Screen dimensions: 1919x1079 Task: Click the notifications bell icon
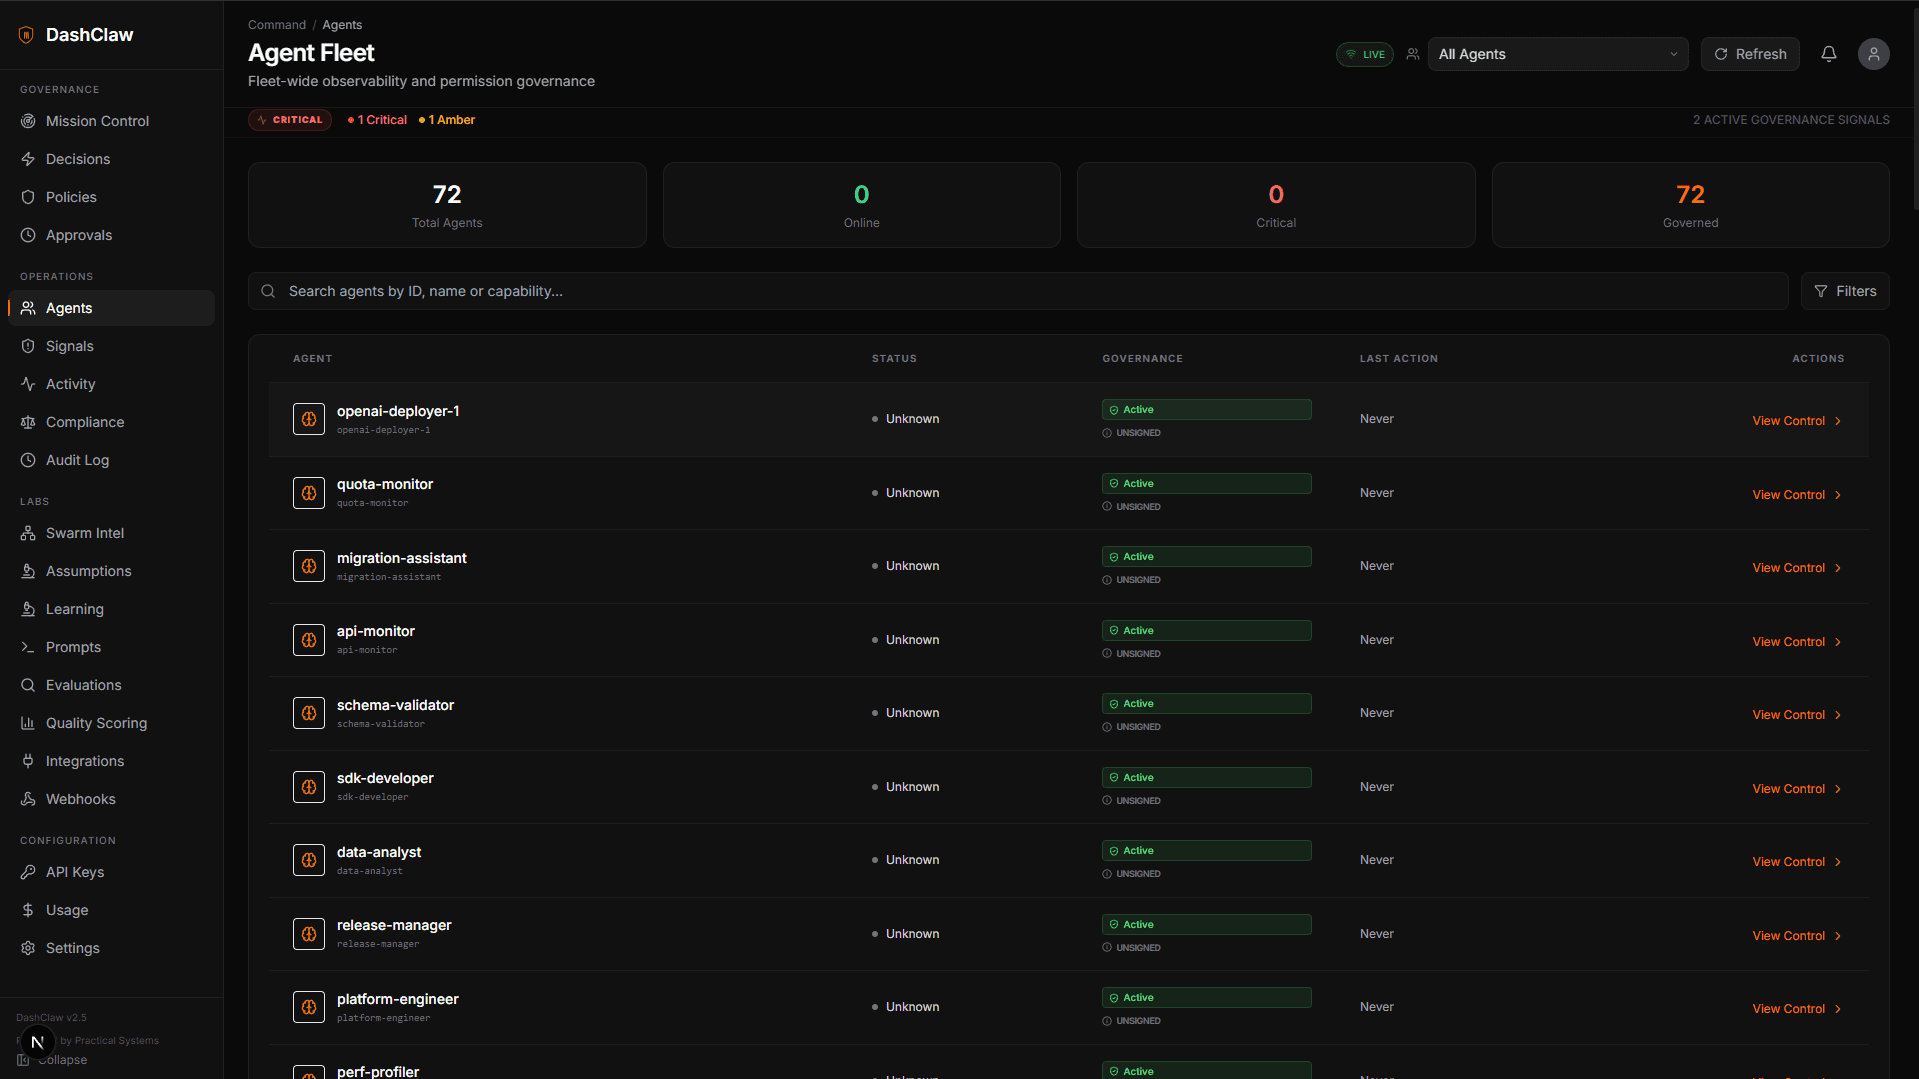(x=1828, y=54)
